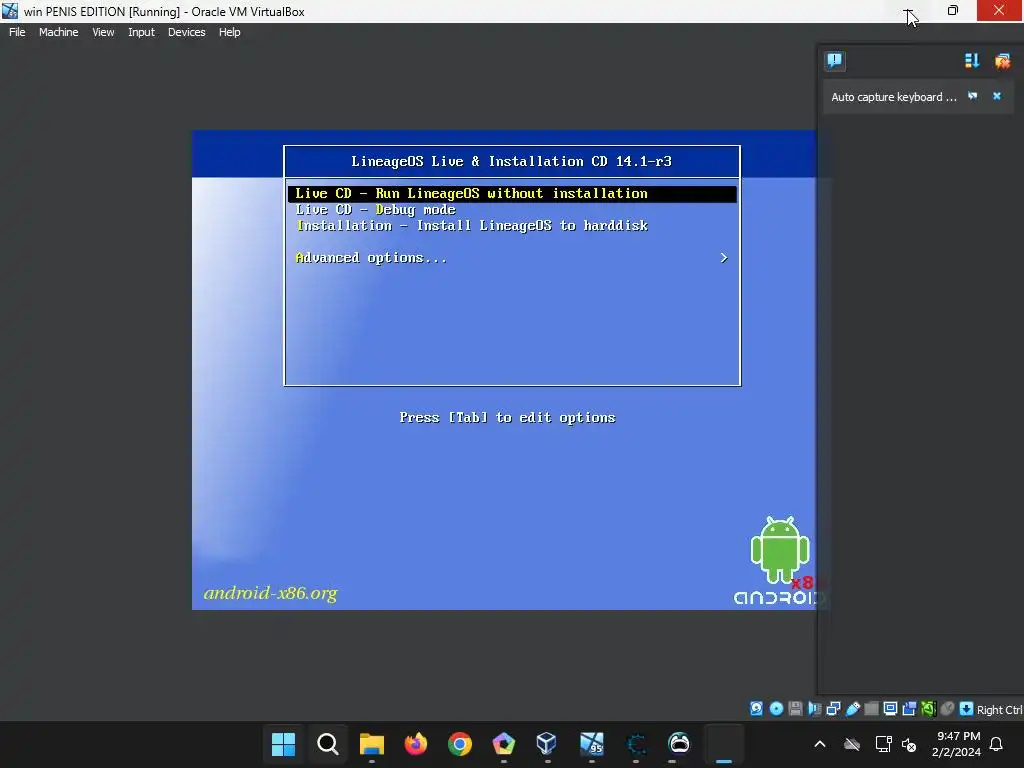Click the optical disk status indicator
Image resolution: width=1024 pixels, height=768 pixels.
[776, 709]
